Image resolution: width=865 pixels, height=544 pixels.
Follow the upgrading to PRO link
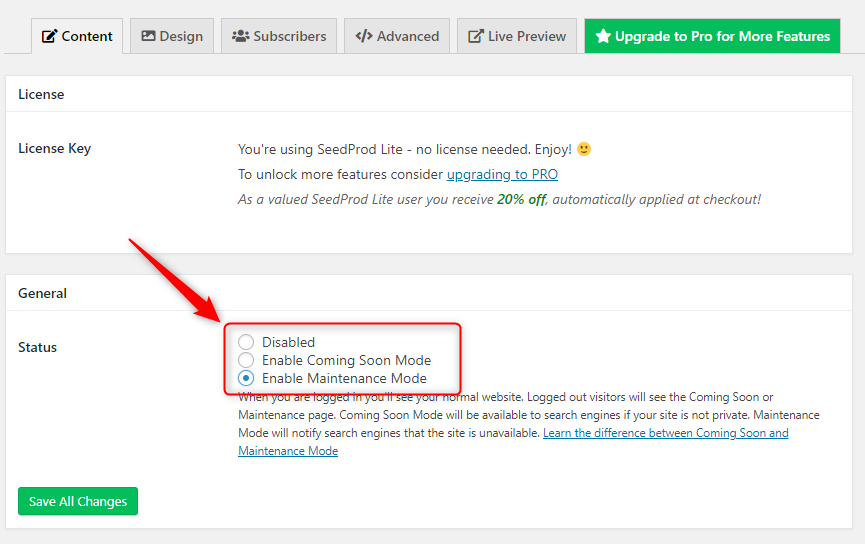click(502, 174)
